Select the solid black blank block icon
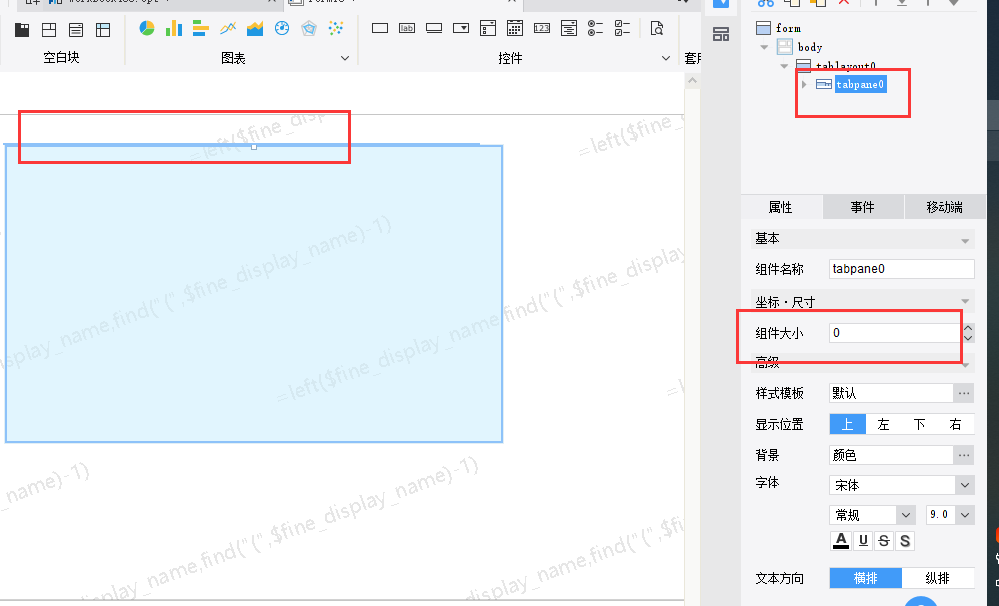The height and width of the screenshot is (606, 999). point(22,29)
